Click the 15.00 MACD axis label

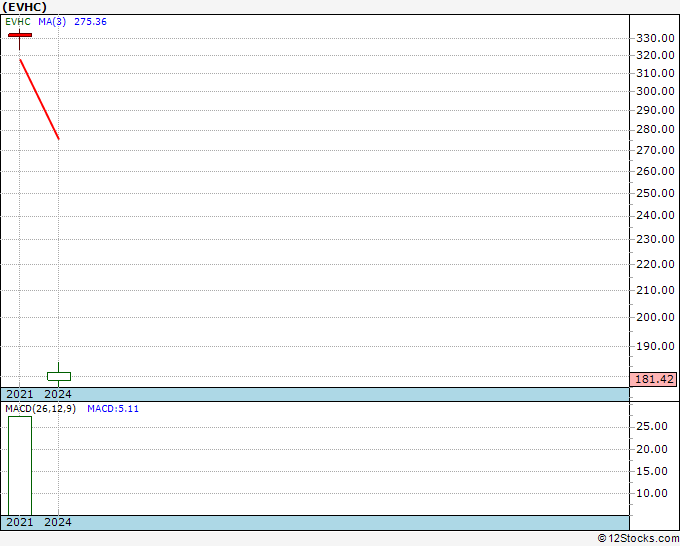tap(652, 471)
